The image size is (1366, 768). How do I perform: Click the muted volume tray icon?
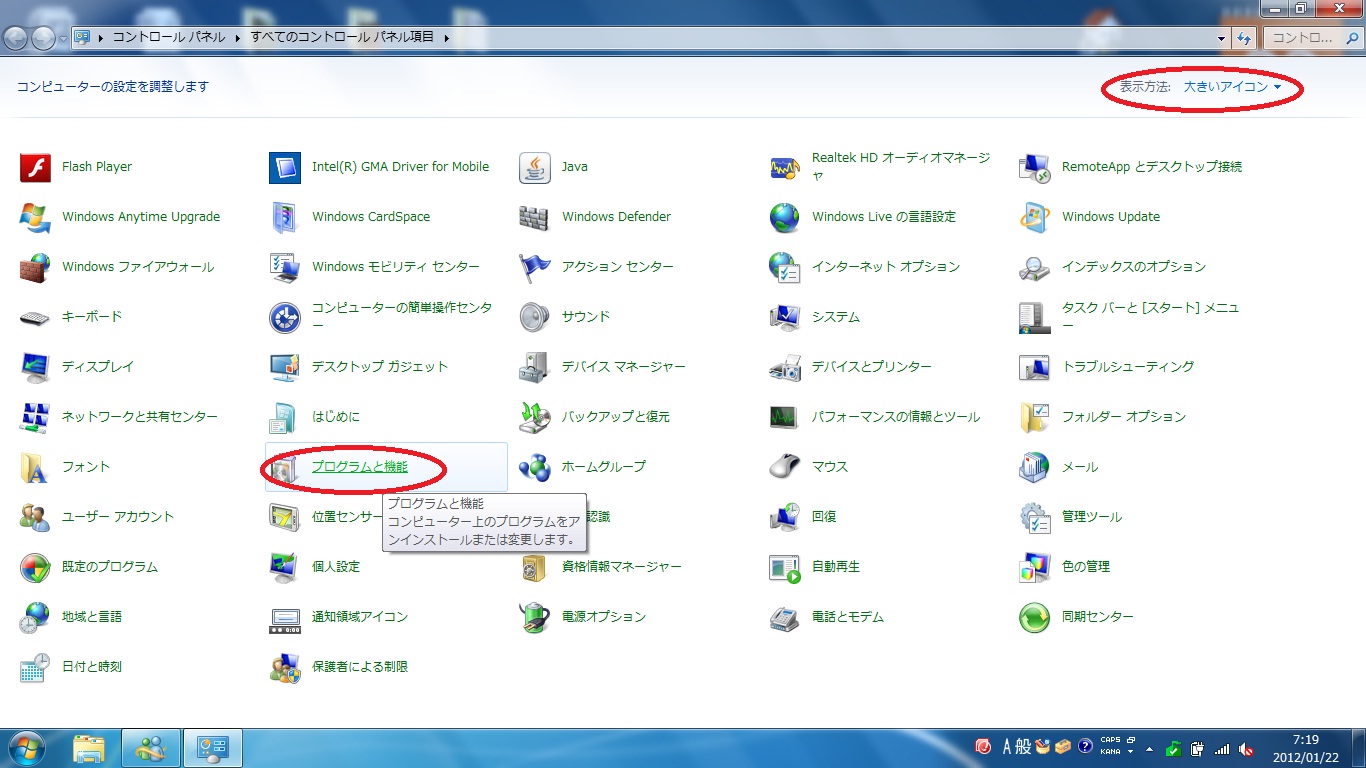tap(1245, 748)
